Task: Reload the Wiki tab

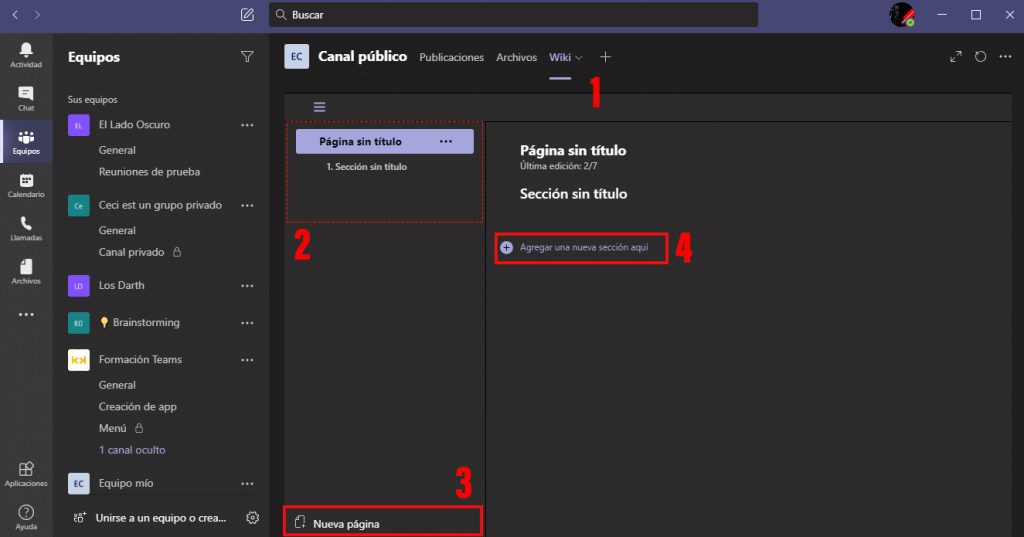Action: (x=980, y=57)
